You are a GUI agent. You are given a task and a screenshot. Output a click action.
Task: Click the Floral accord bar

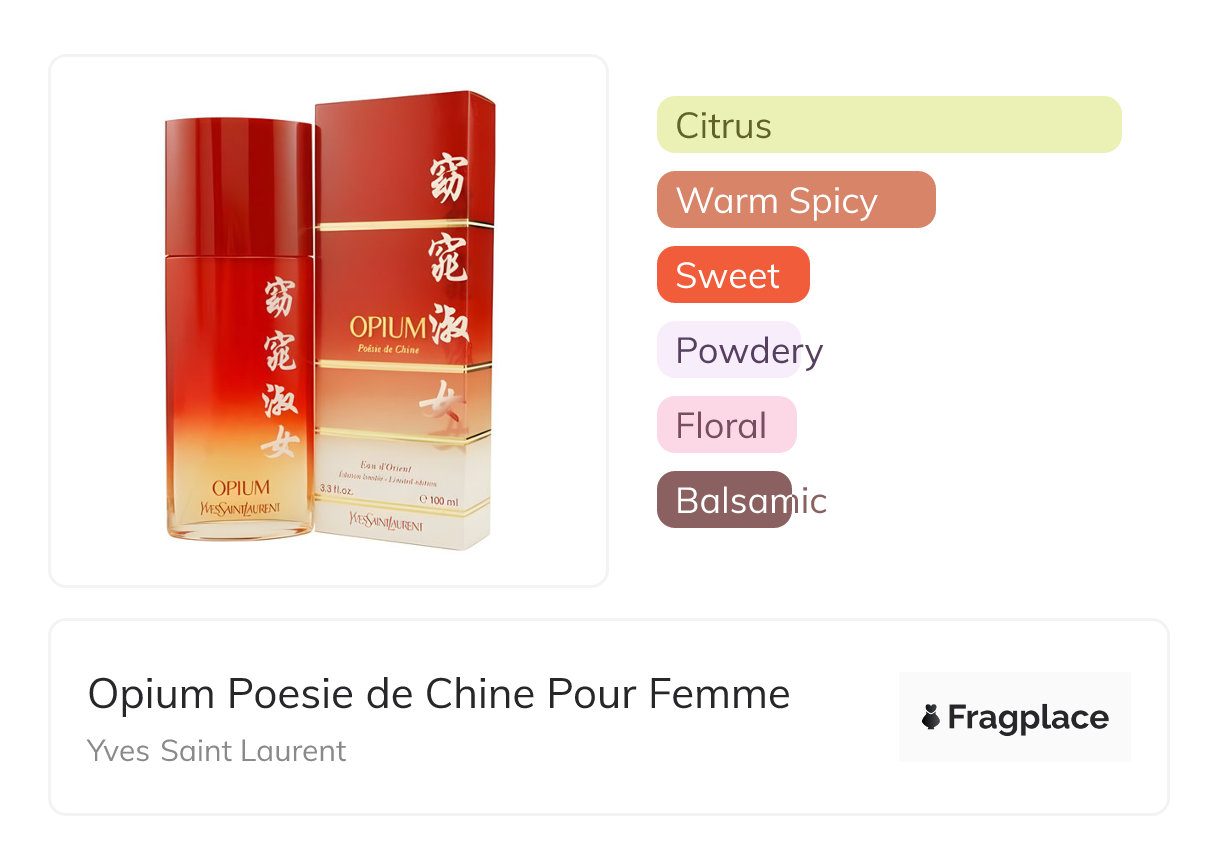(x=727, y=425)
